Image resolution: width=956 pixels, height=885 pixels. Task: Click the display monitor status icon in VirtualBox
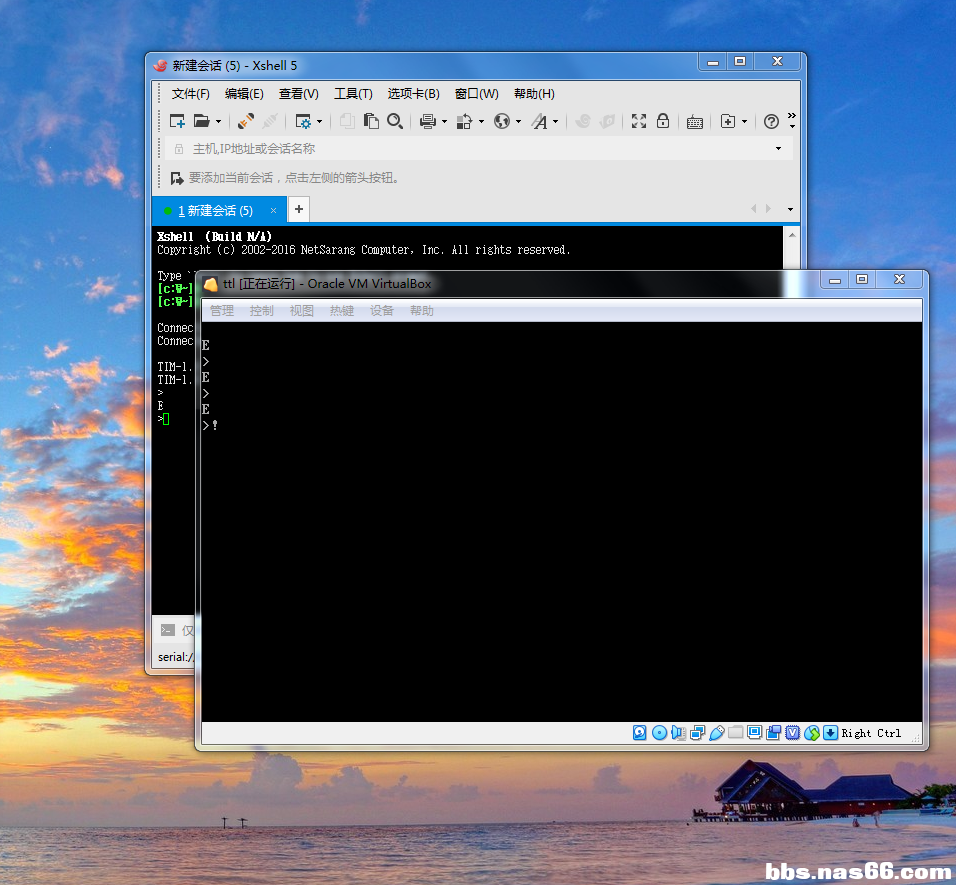754,732
